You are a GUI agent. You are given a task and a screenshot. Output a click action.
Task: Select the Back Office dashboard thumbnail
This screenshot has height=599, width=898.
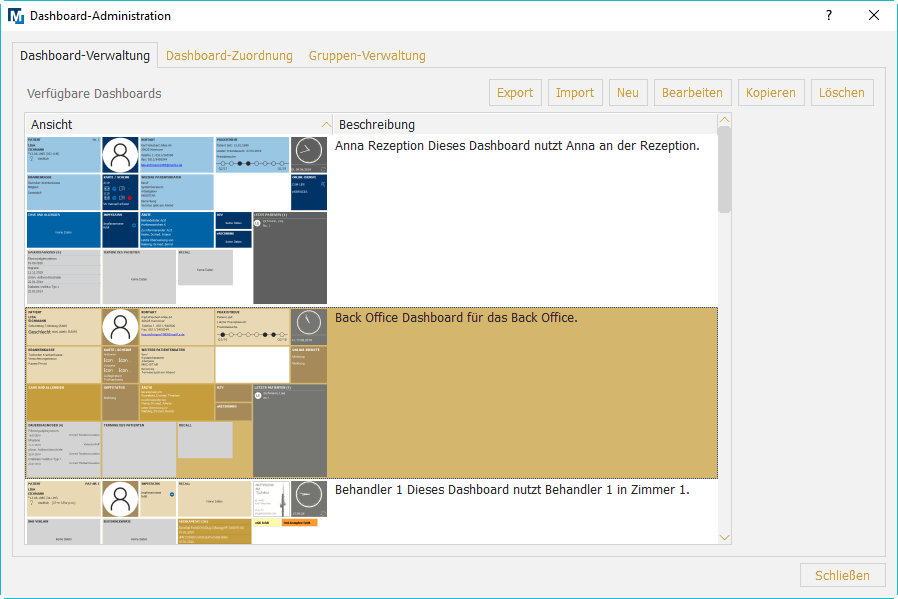[x=177, y=393]
